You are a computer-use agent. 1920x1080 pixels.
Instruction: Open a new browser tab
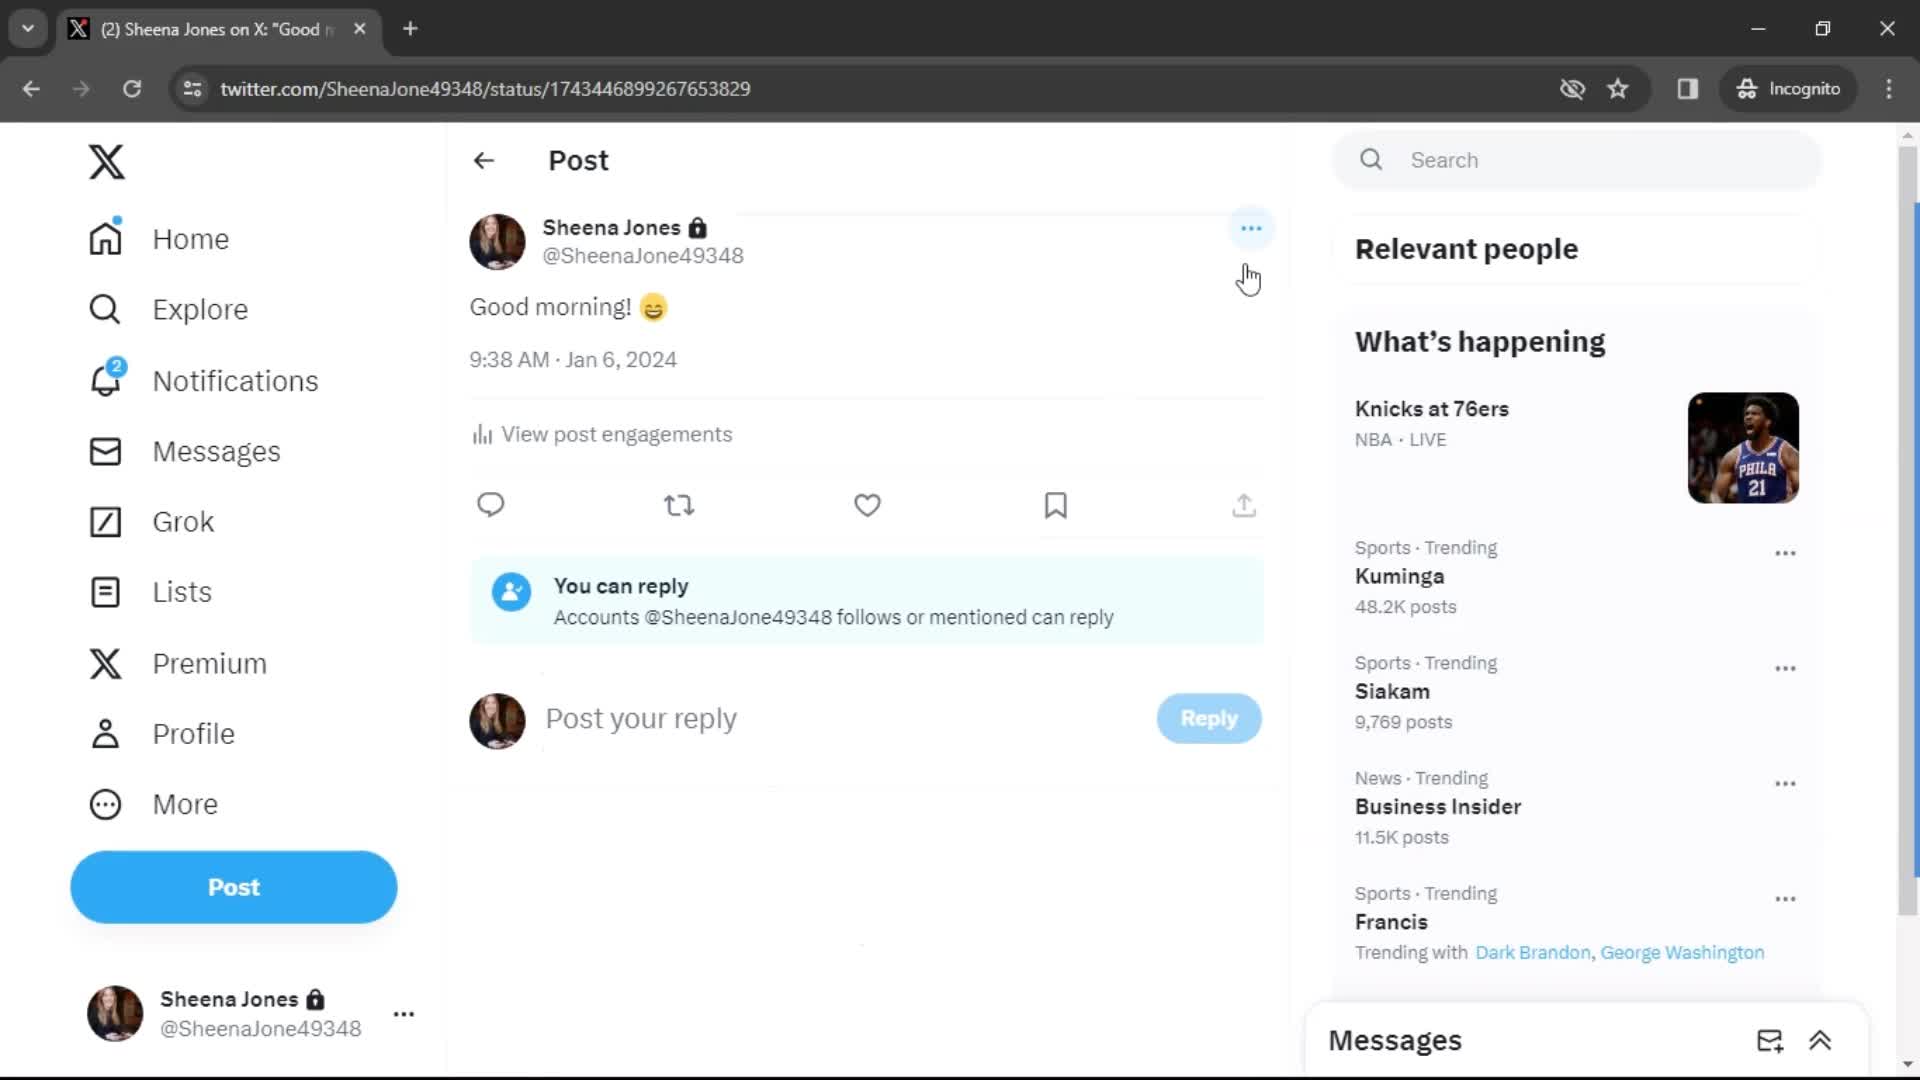click(x=410, y=29)
